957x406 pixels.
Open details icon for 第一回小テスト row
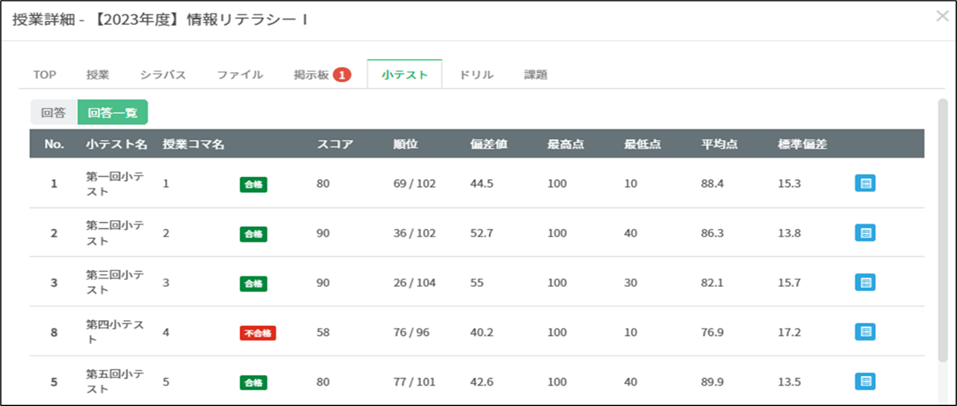[x=865, y=183]
